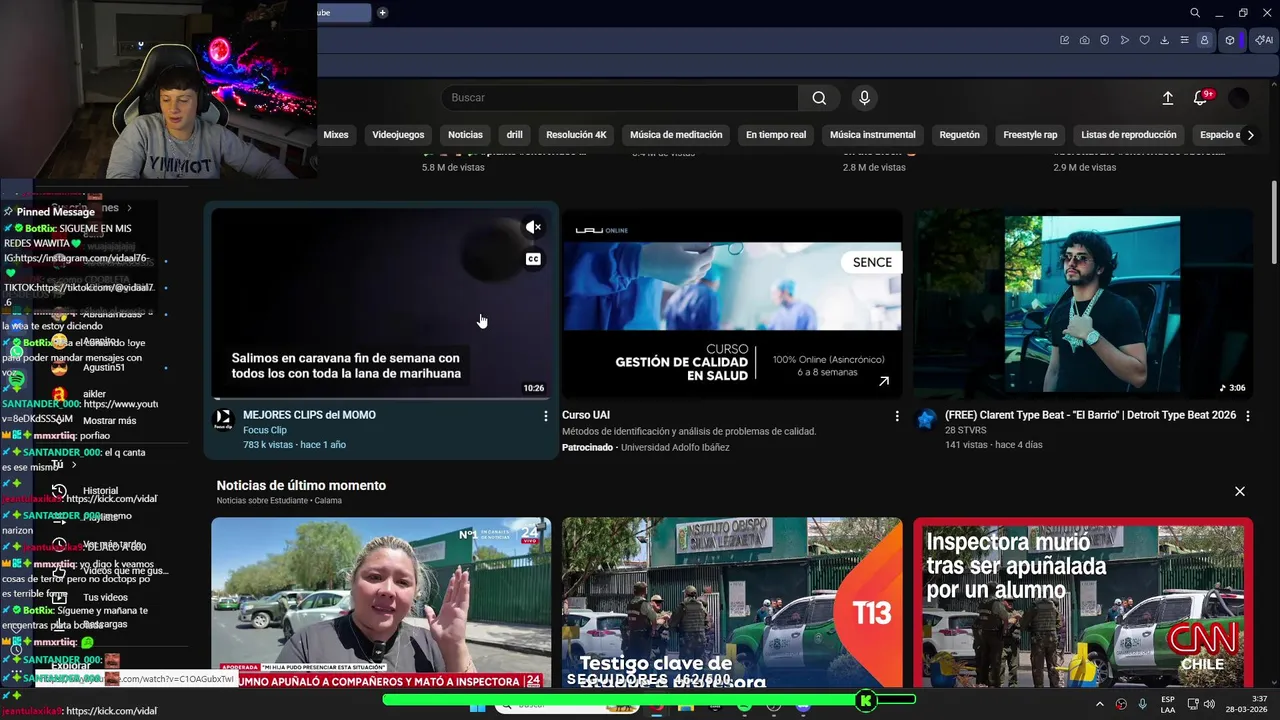Open the browser downloads icon

1165,40
